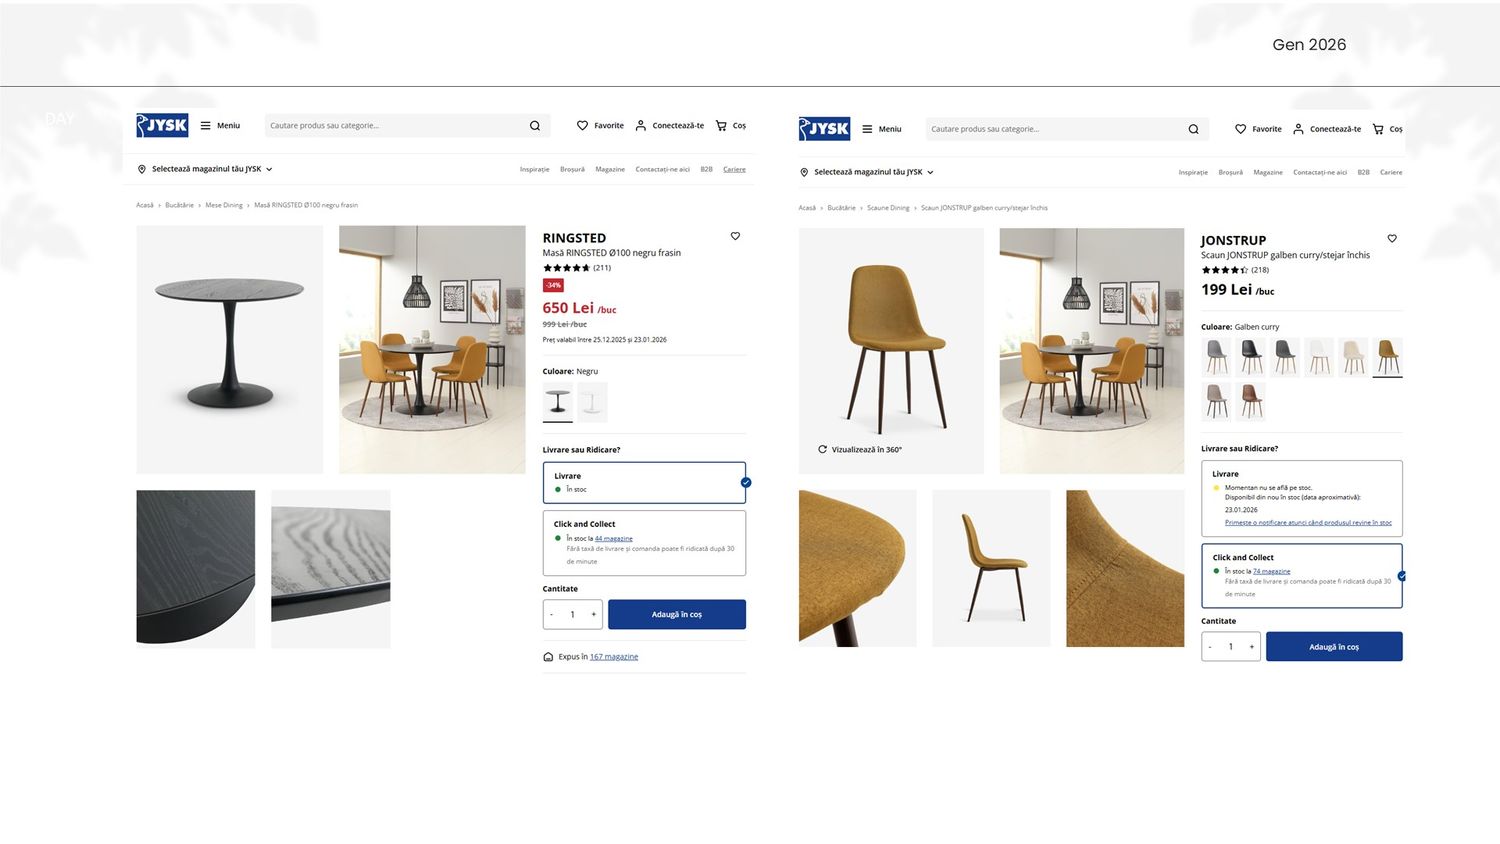The image size is (1500, 844).
Task: Expand Selectează magazinul tău JYSK dropdown on the left page
Action: pyautogui.click(x=269, y=170)
